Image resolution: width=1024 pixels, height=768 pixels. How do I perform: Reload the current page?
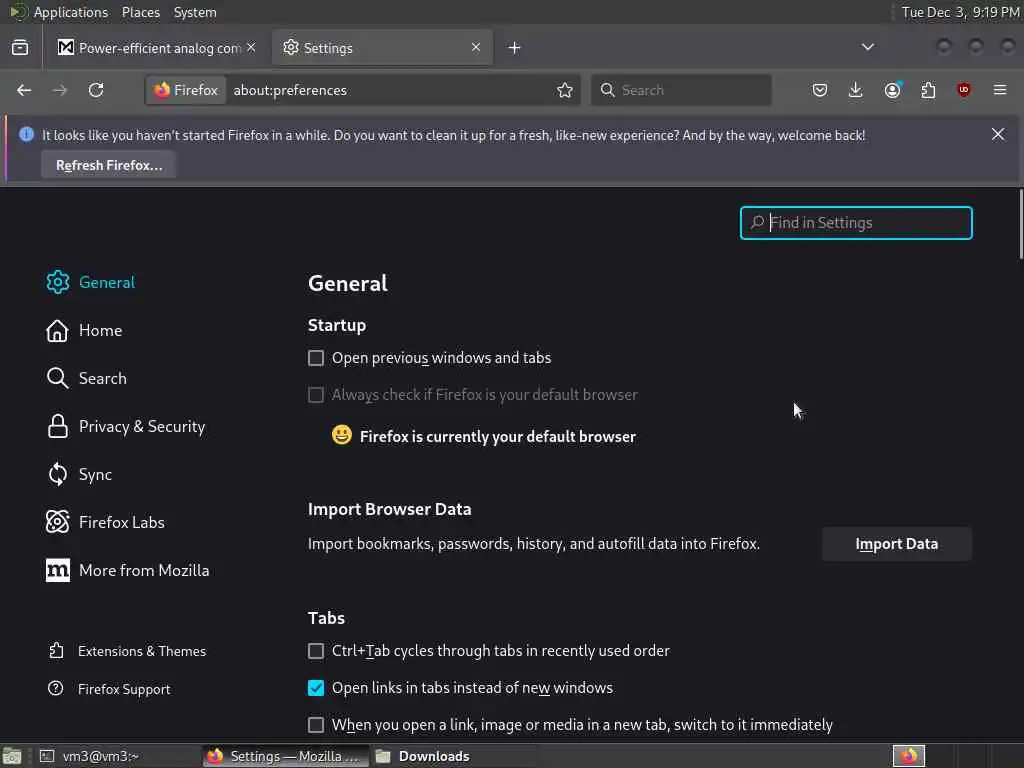(96, 90)
